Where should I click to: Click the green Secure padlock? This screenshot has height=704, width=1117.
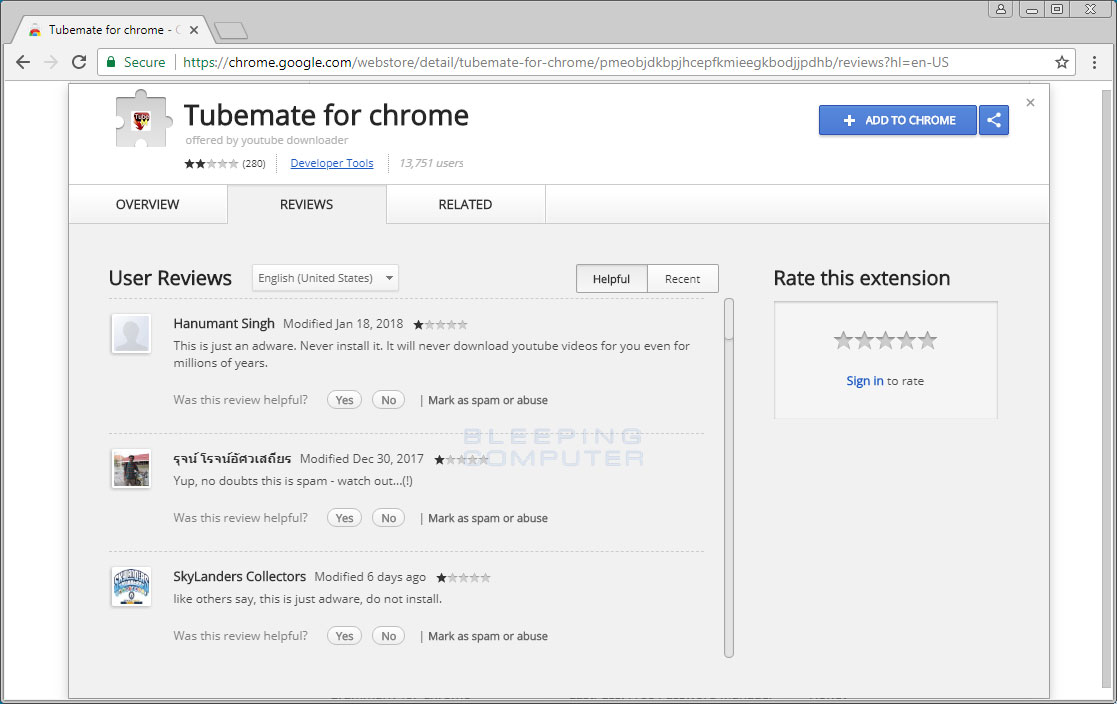coord(111,62)
